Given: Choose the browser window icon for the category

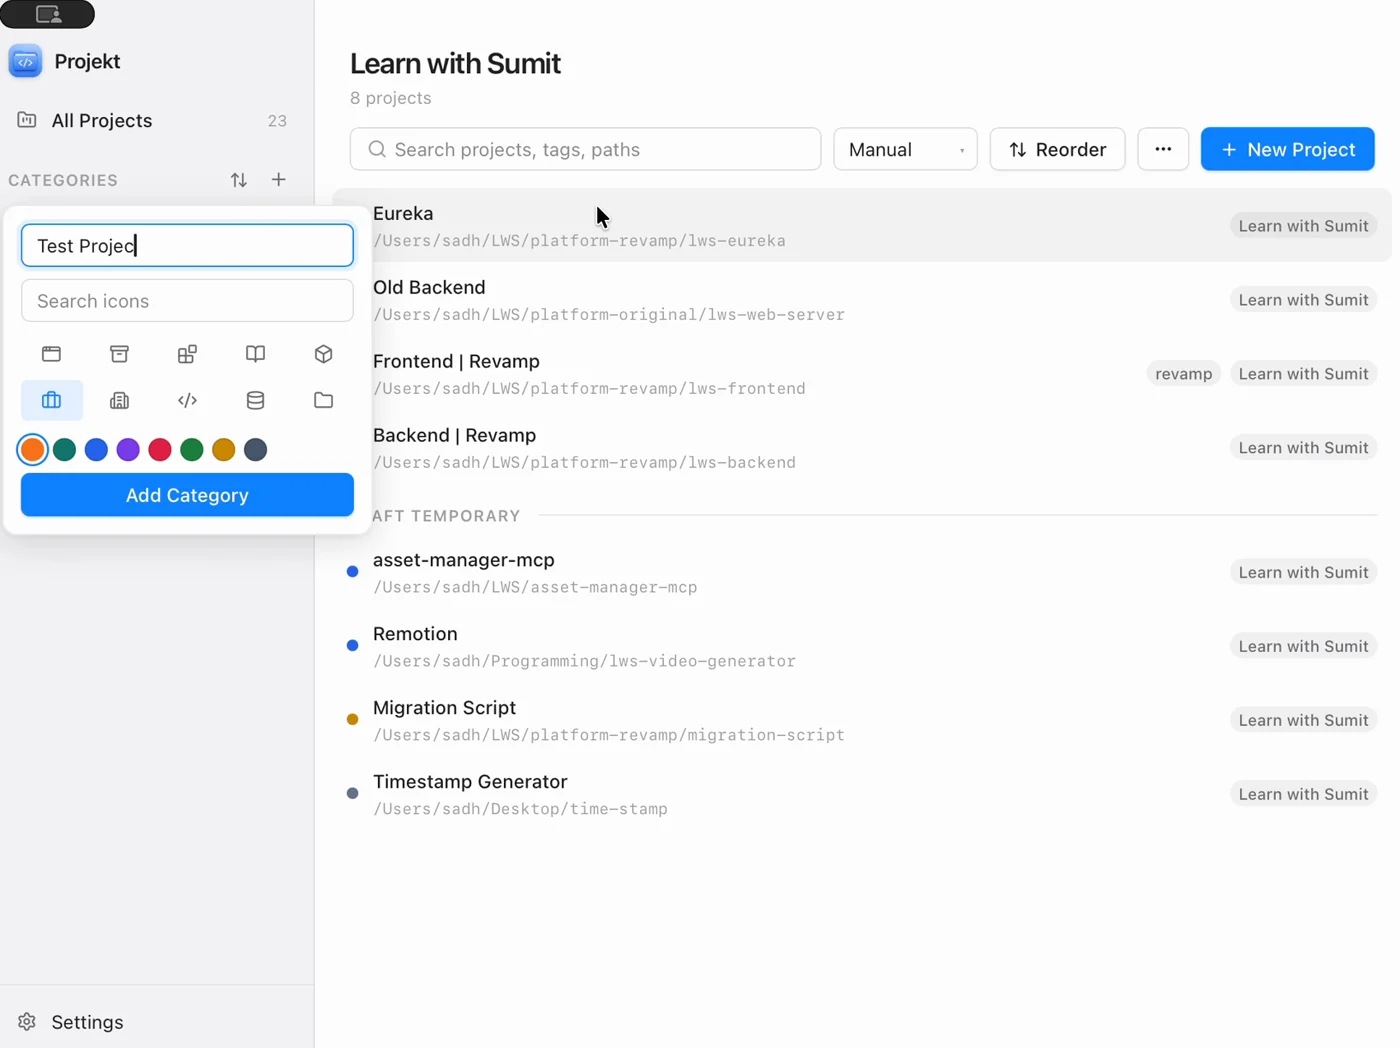Looking at the screenshot, I should pyautogui.click(x=51, y=354).
